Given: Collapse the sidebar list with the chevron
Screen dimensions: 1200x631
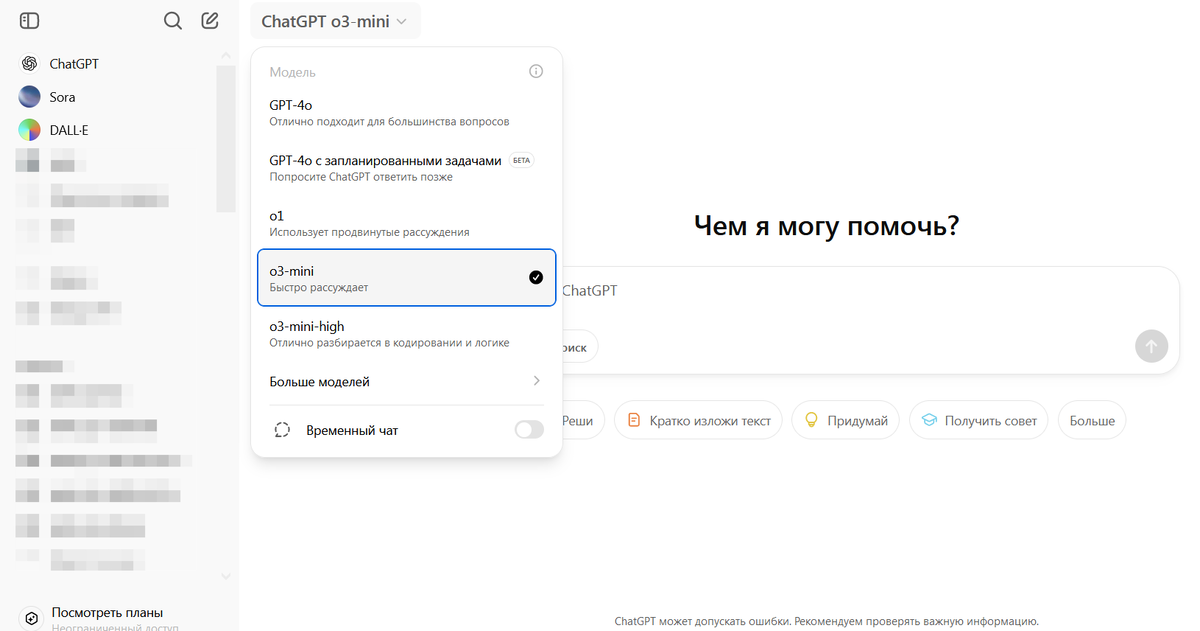Looking at the screenshot, I should pyautogui.click(x=225, y=576).
